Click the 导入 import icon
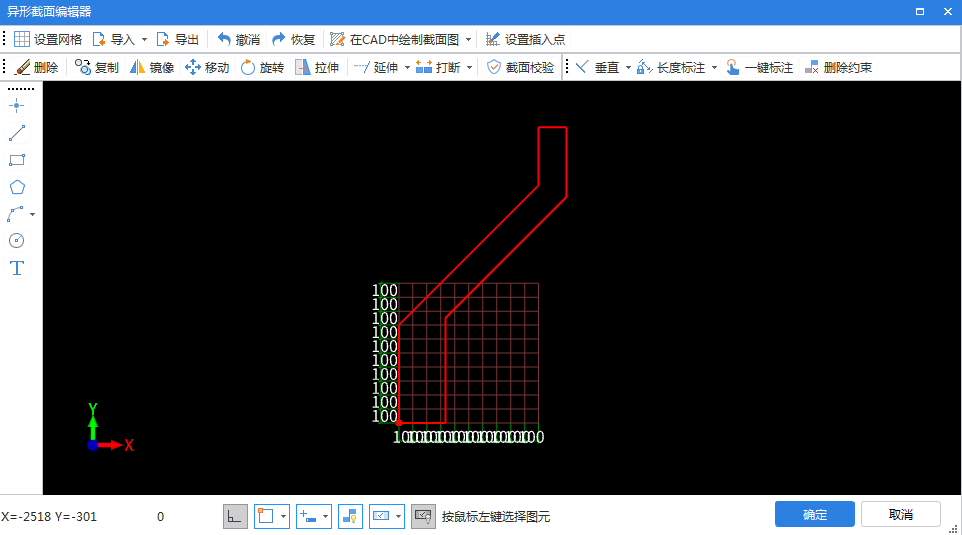962x535 pixels. coord(99,39)
